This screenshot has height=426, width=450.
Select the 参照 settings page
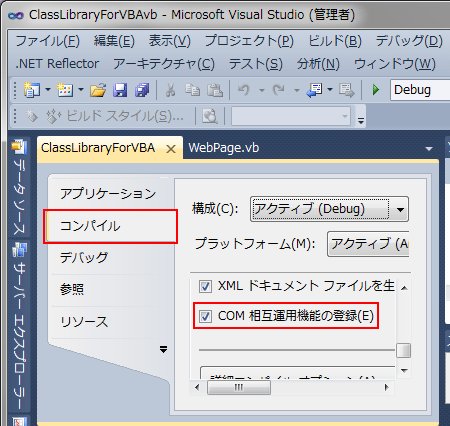tap(72, 289)
